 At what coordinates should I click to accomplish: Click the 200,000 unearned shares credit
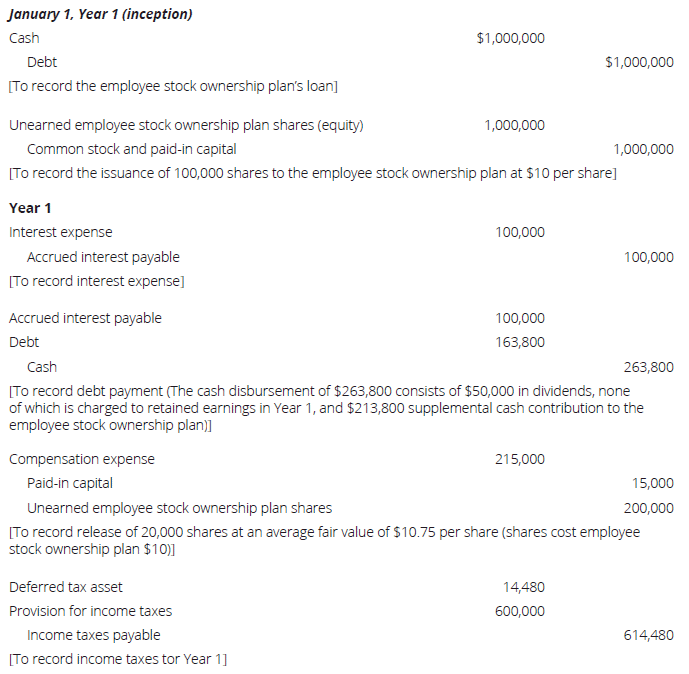coord(648,508)
